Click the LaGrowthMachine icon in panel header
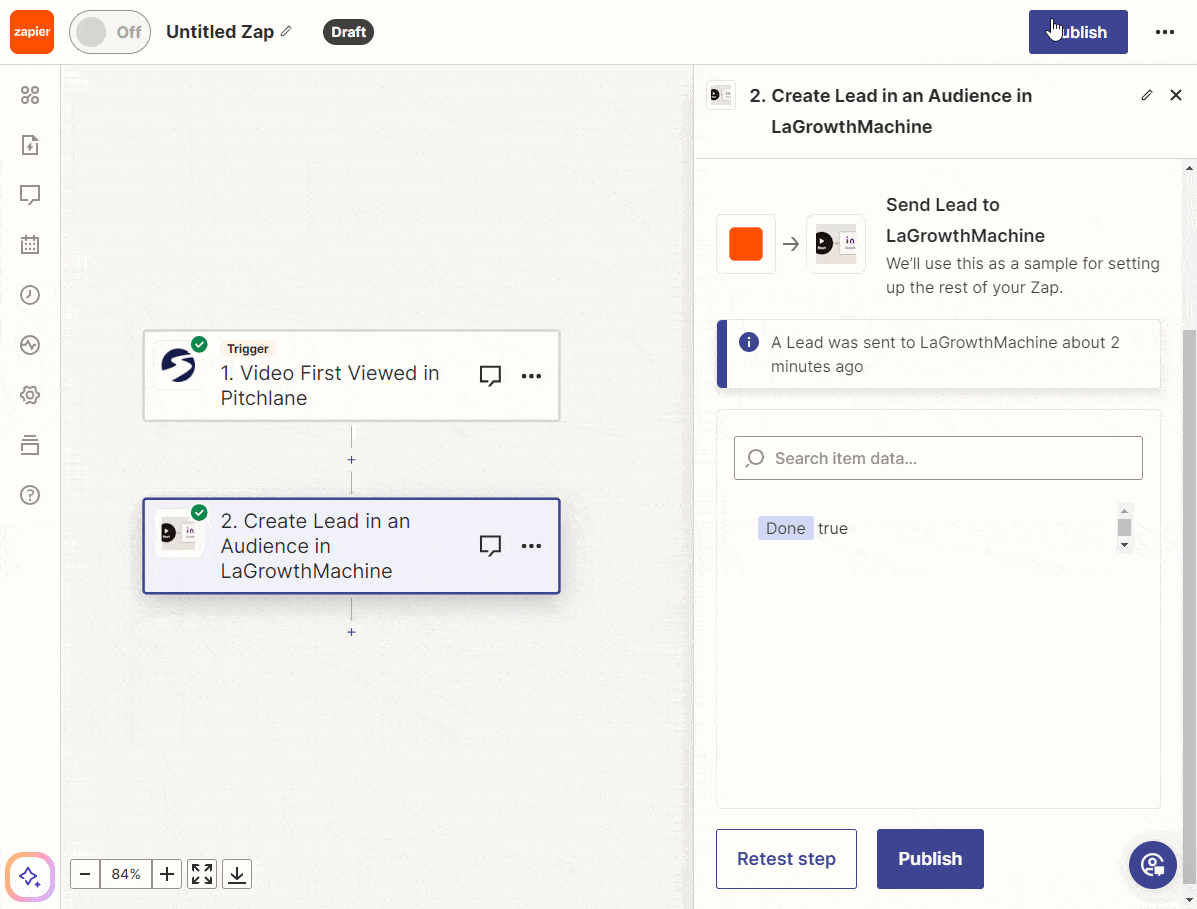 click(721, 95)
